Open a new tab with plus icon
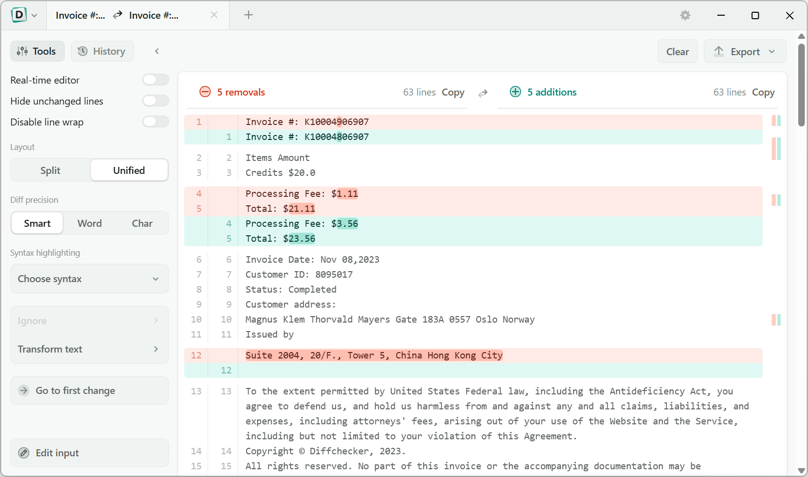 [248, 15]
